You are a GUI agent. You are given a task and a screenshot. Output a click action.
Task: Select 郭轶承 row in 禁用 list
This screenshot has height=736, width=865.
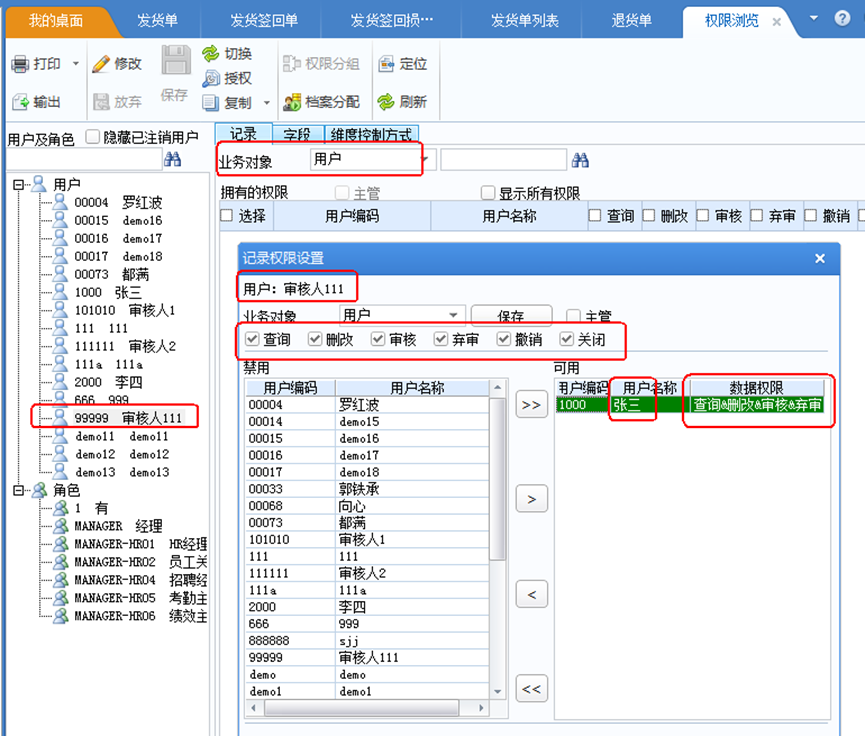point(367,489)
